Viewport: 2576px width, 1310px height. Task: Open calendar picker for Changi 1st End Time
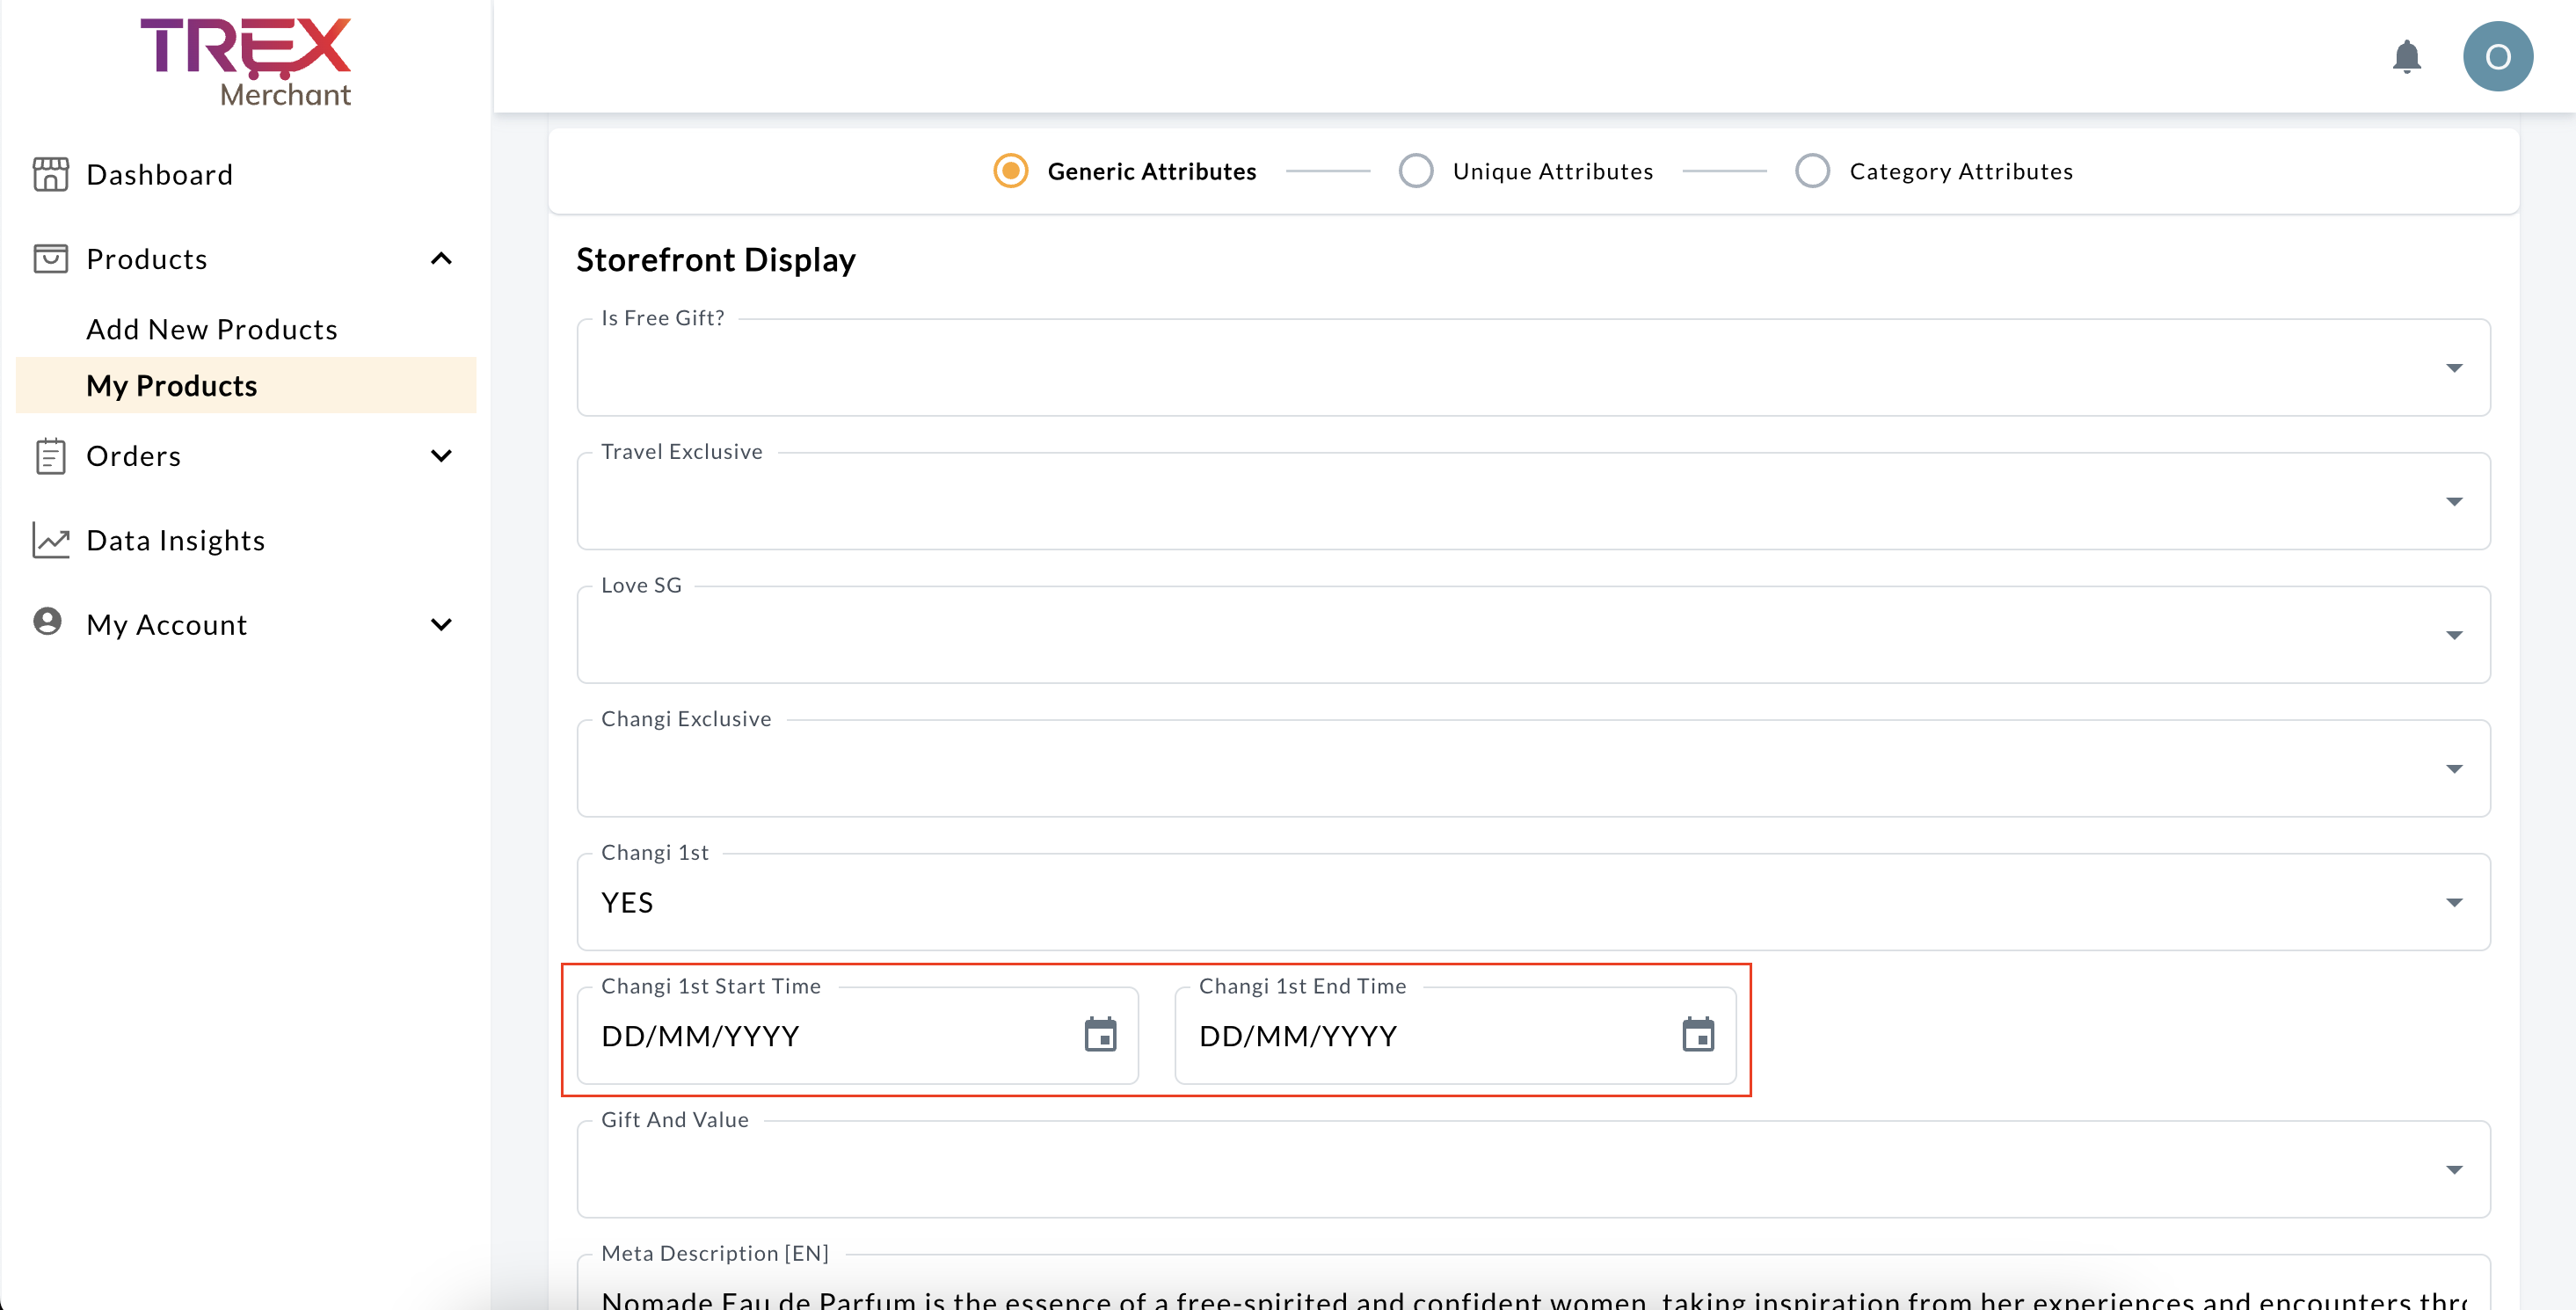tap(1697, 1034)
